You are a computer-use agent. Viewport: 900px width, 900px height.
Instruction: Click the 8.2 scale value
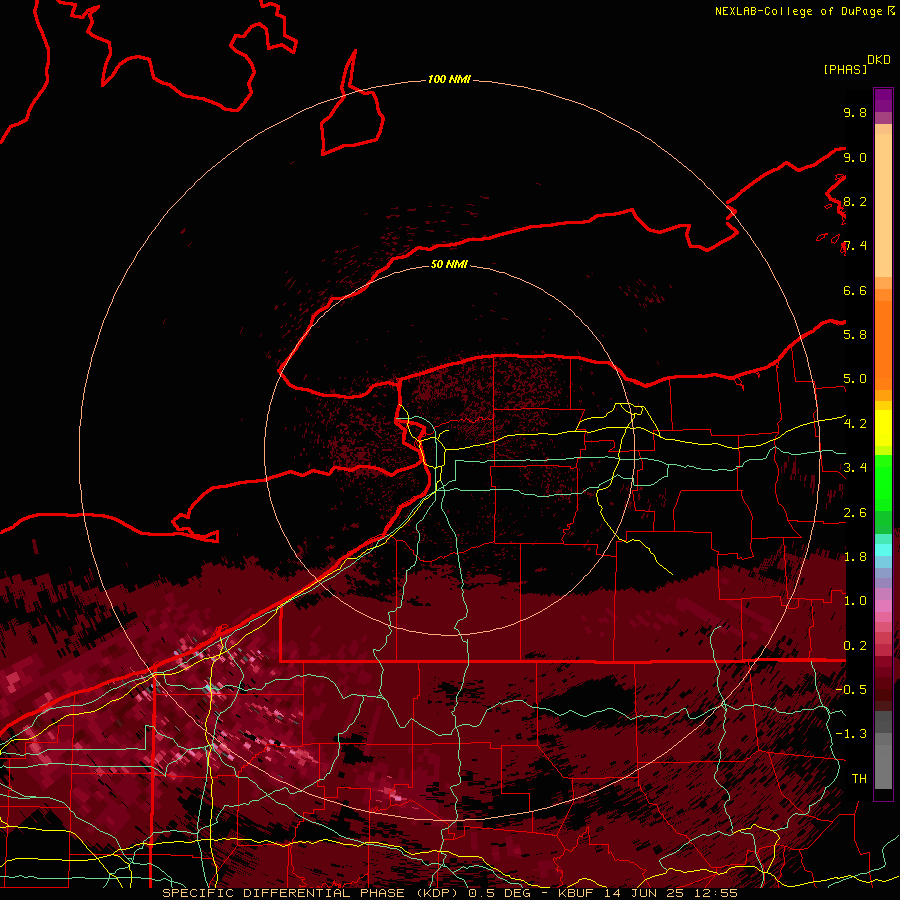click(x=855, y=201)
